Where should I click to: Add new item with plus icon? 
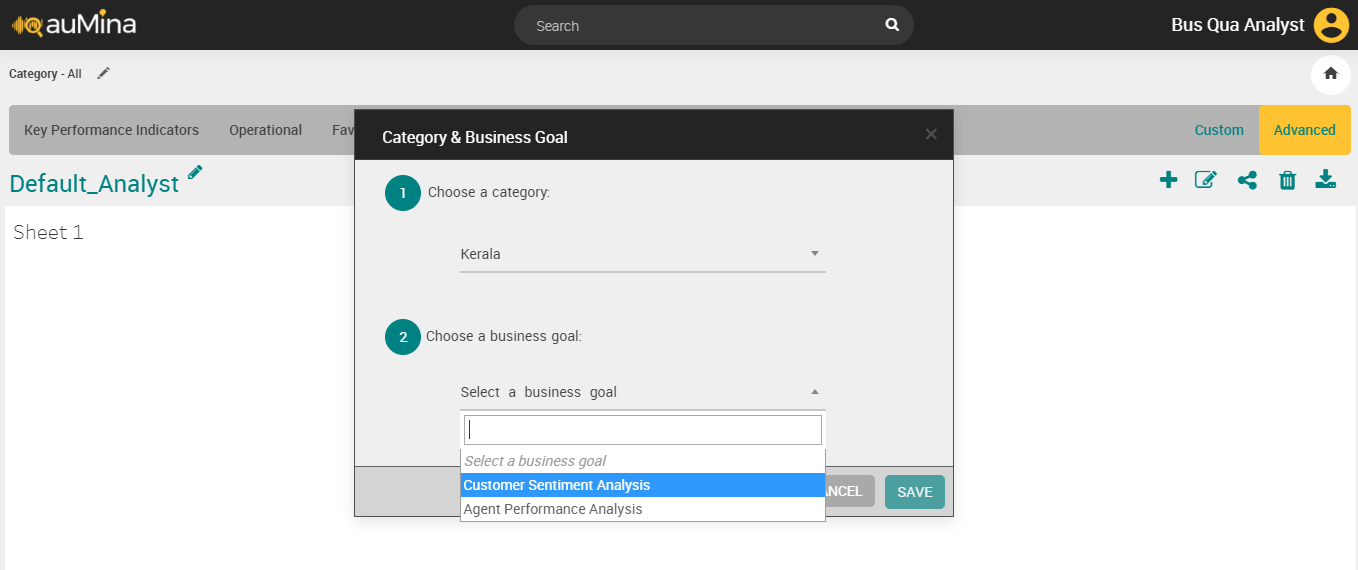(x=1168, y=180)
